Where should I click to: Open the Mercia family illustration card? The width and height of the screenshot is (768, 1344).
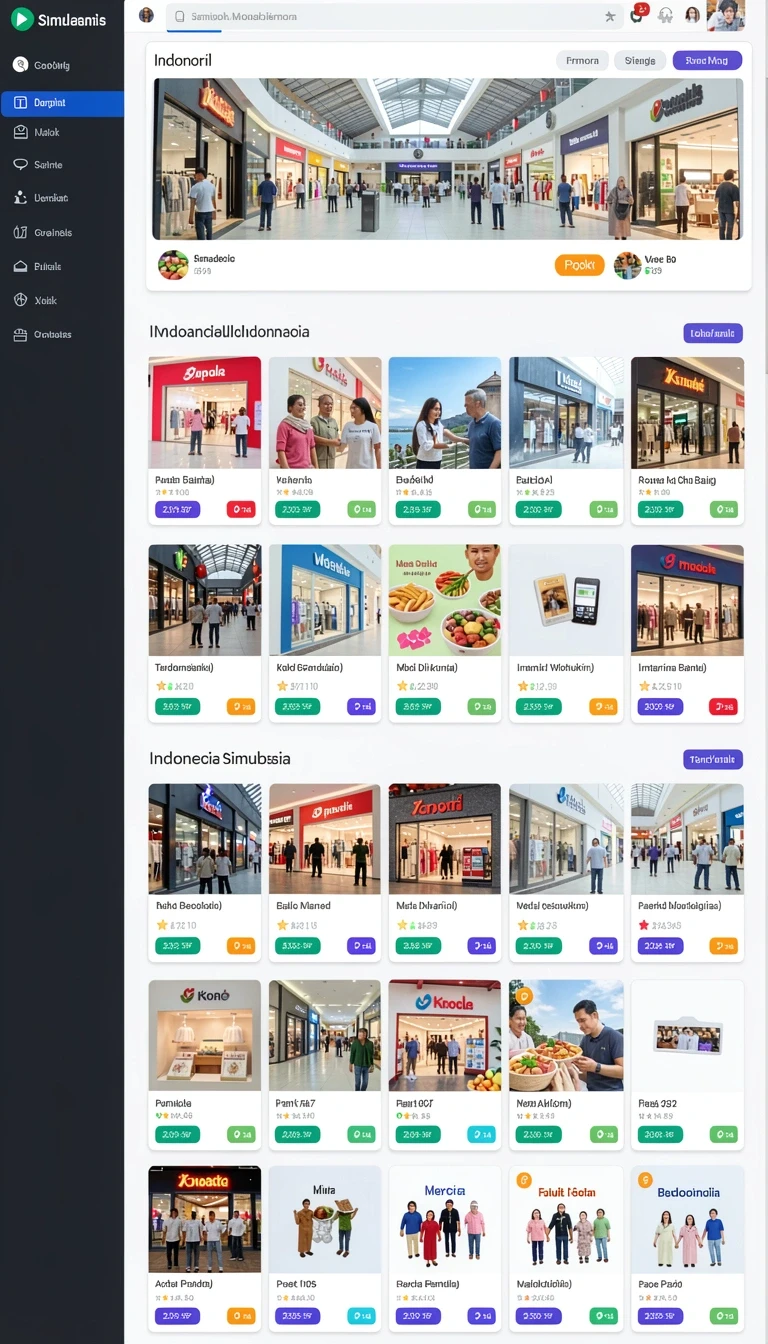point(445,1220)
